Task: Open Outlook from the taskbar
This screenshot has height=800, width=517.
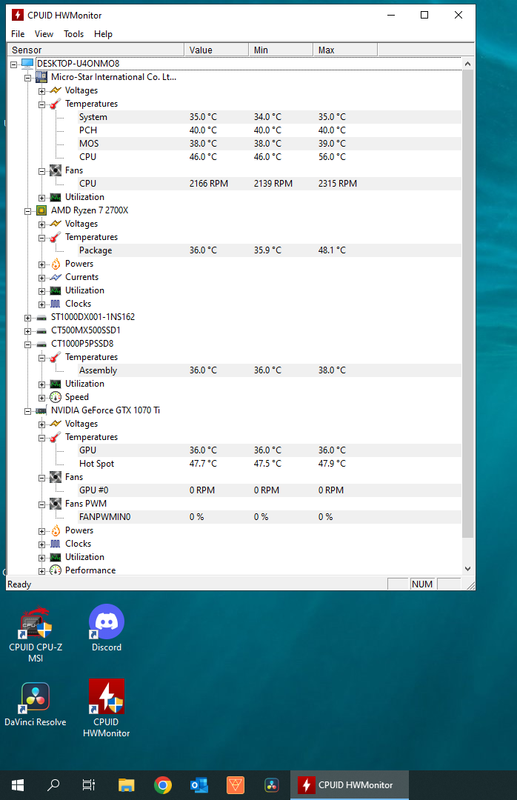Action: point(199,785)
